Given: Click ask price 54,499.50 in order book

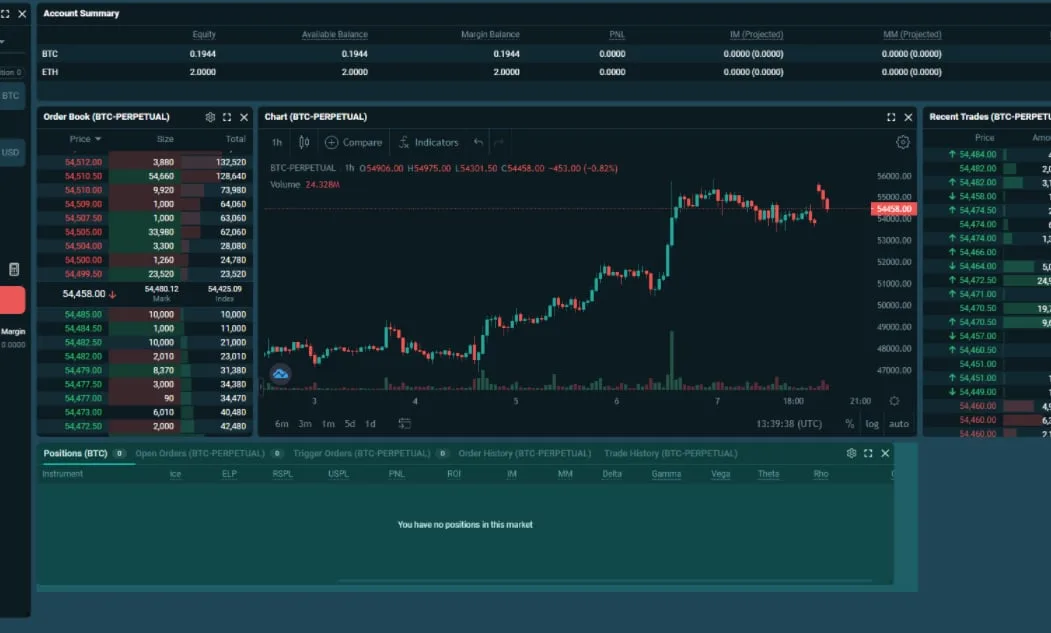Looking at the screenshot, I should click(x=83, y=274).
